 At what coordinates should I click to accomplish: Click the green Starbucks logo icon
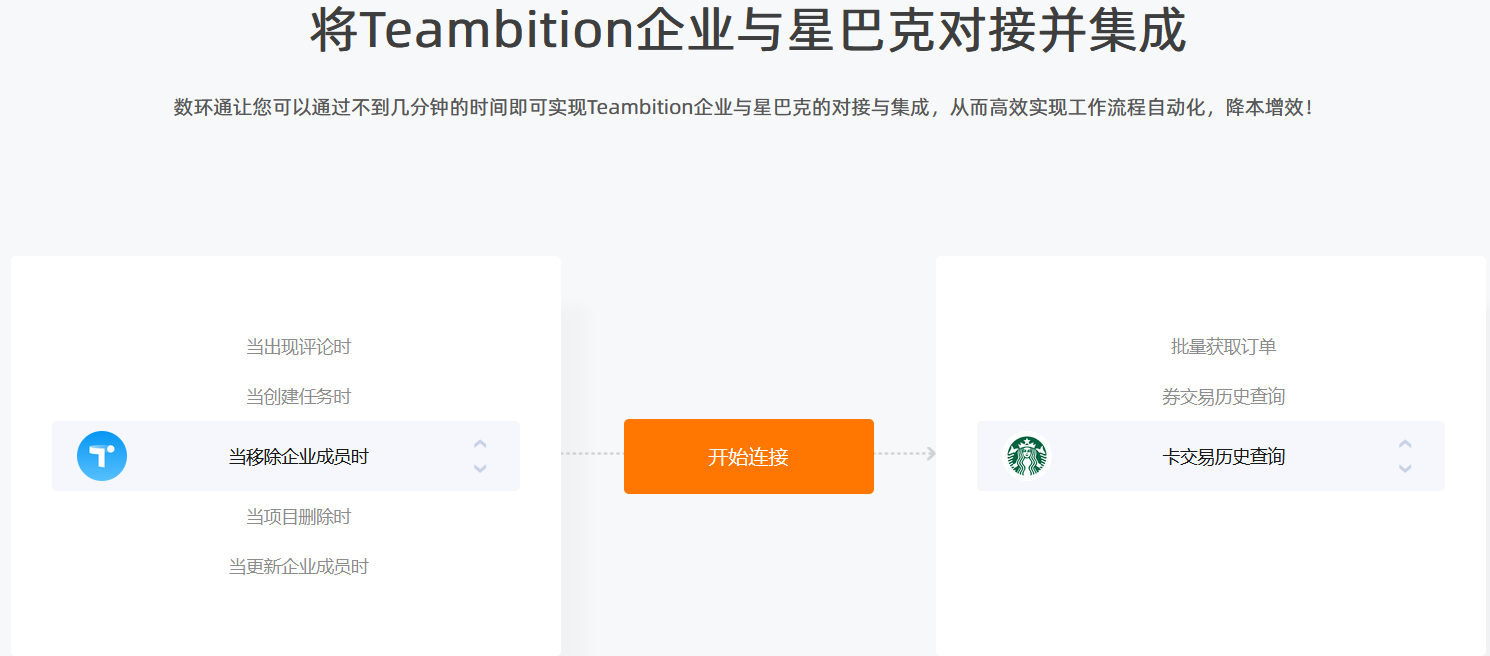(x=1027, y=456)
